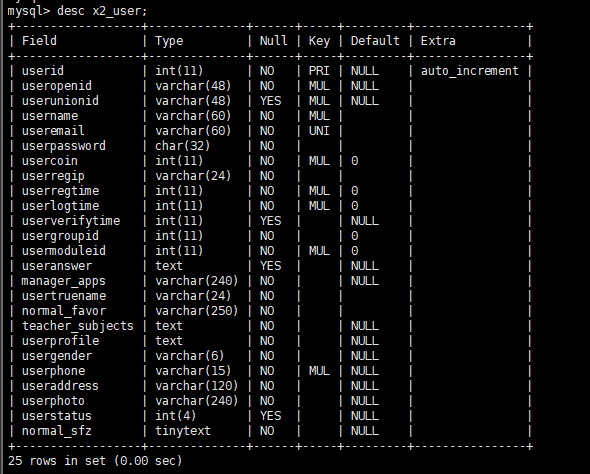Click the char(32) type value
The image size is (590, 474).
182,146
